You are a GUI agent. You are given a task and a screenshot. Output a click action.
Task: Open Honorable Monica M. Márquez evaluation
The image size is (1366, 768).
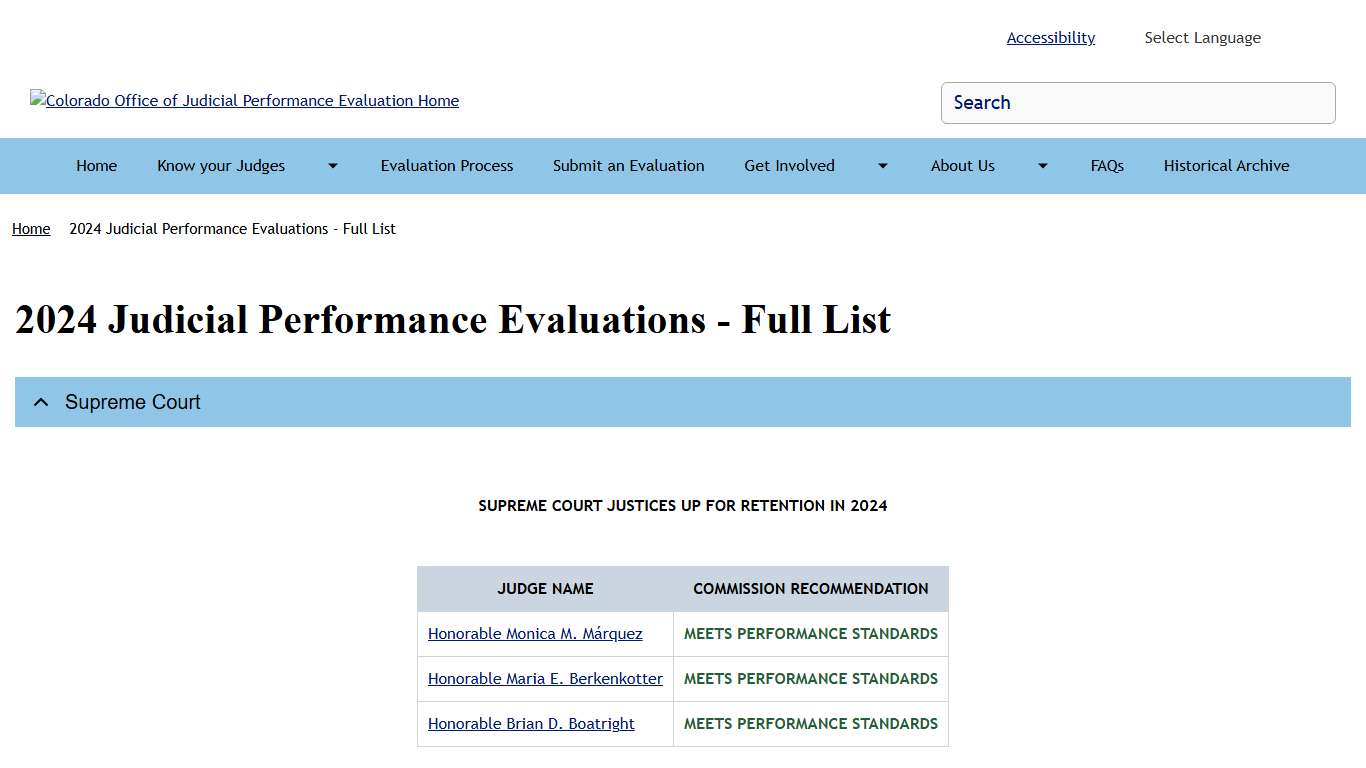(x=535, y=633)
